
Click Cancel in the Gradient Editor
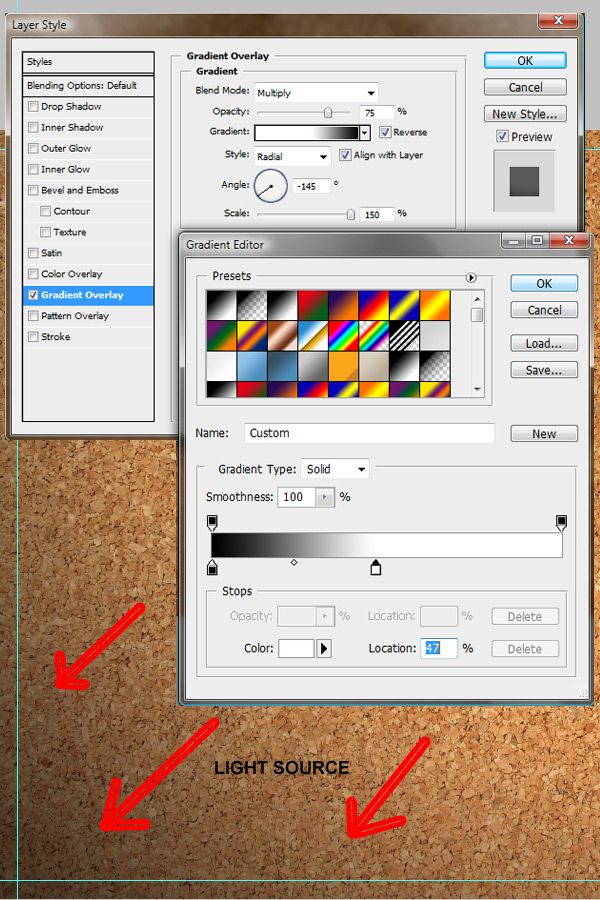click(x=544, y=311)
